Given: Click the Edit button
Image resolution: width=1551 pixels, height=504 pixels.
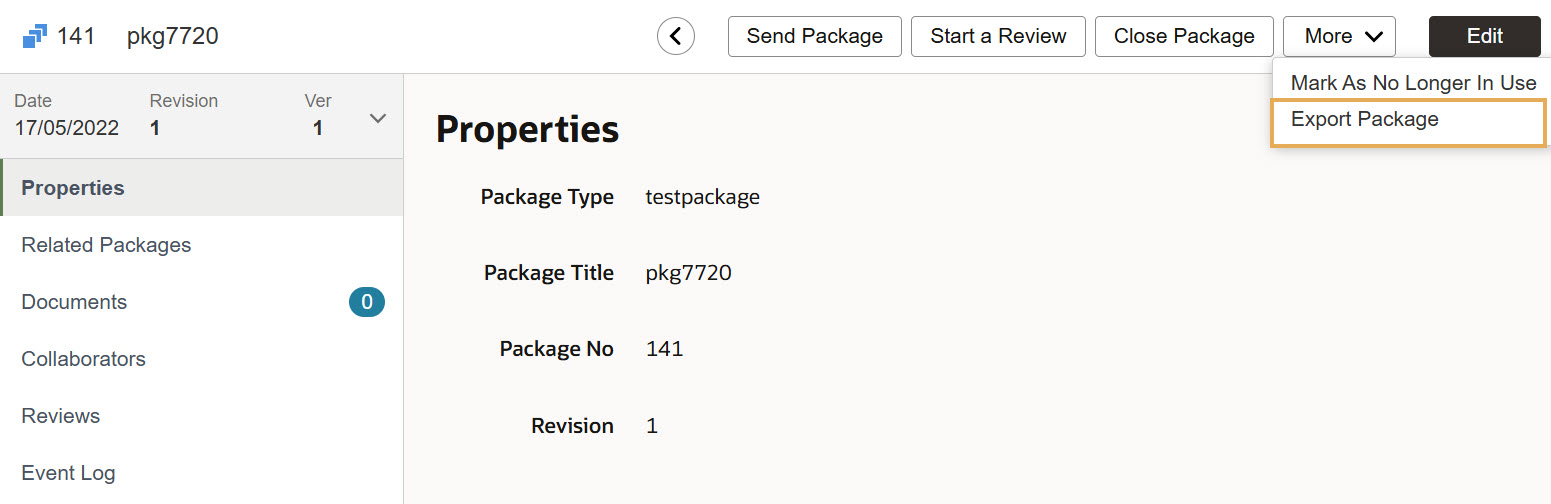Looking at the screenshot, I should pos(1484,37).
